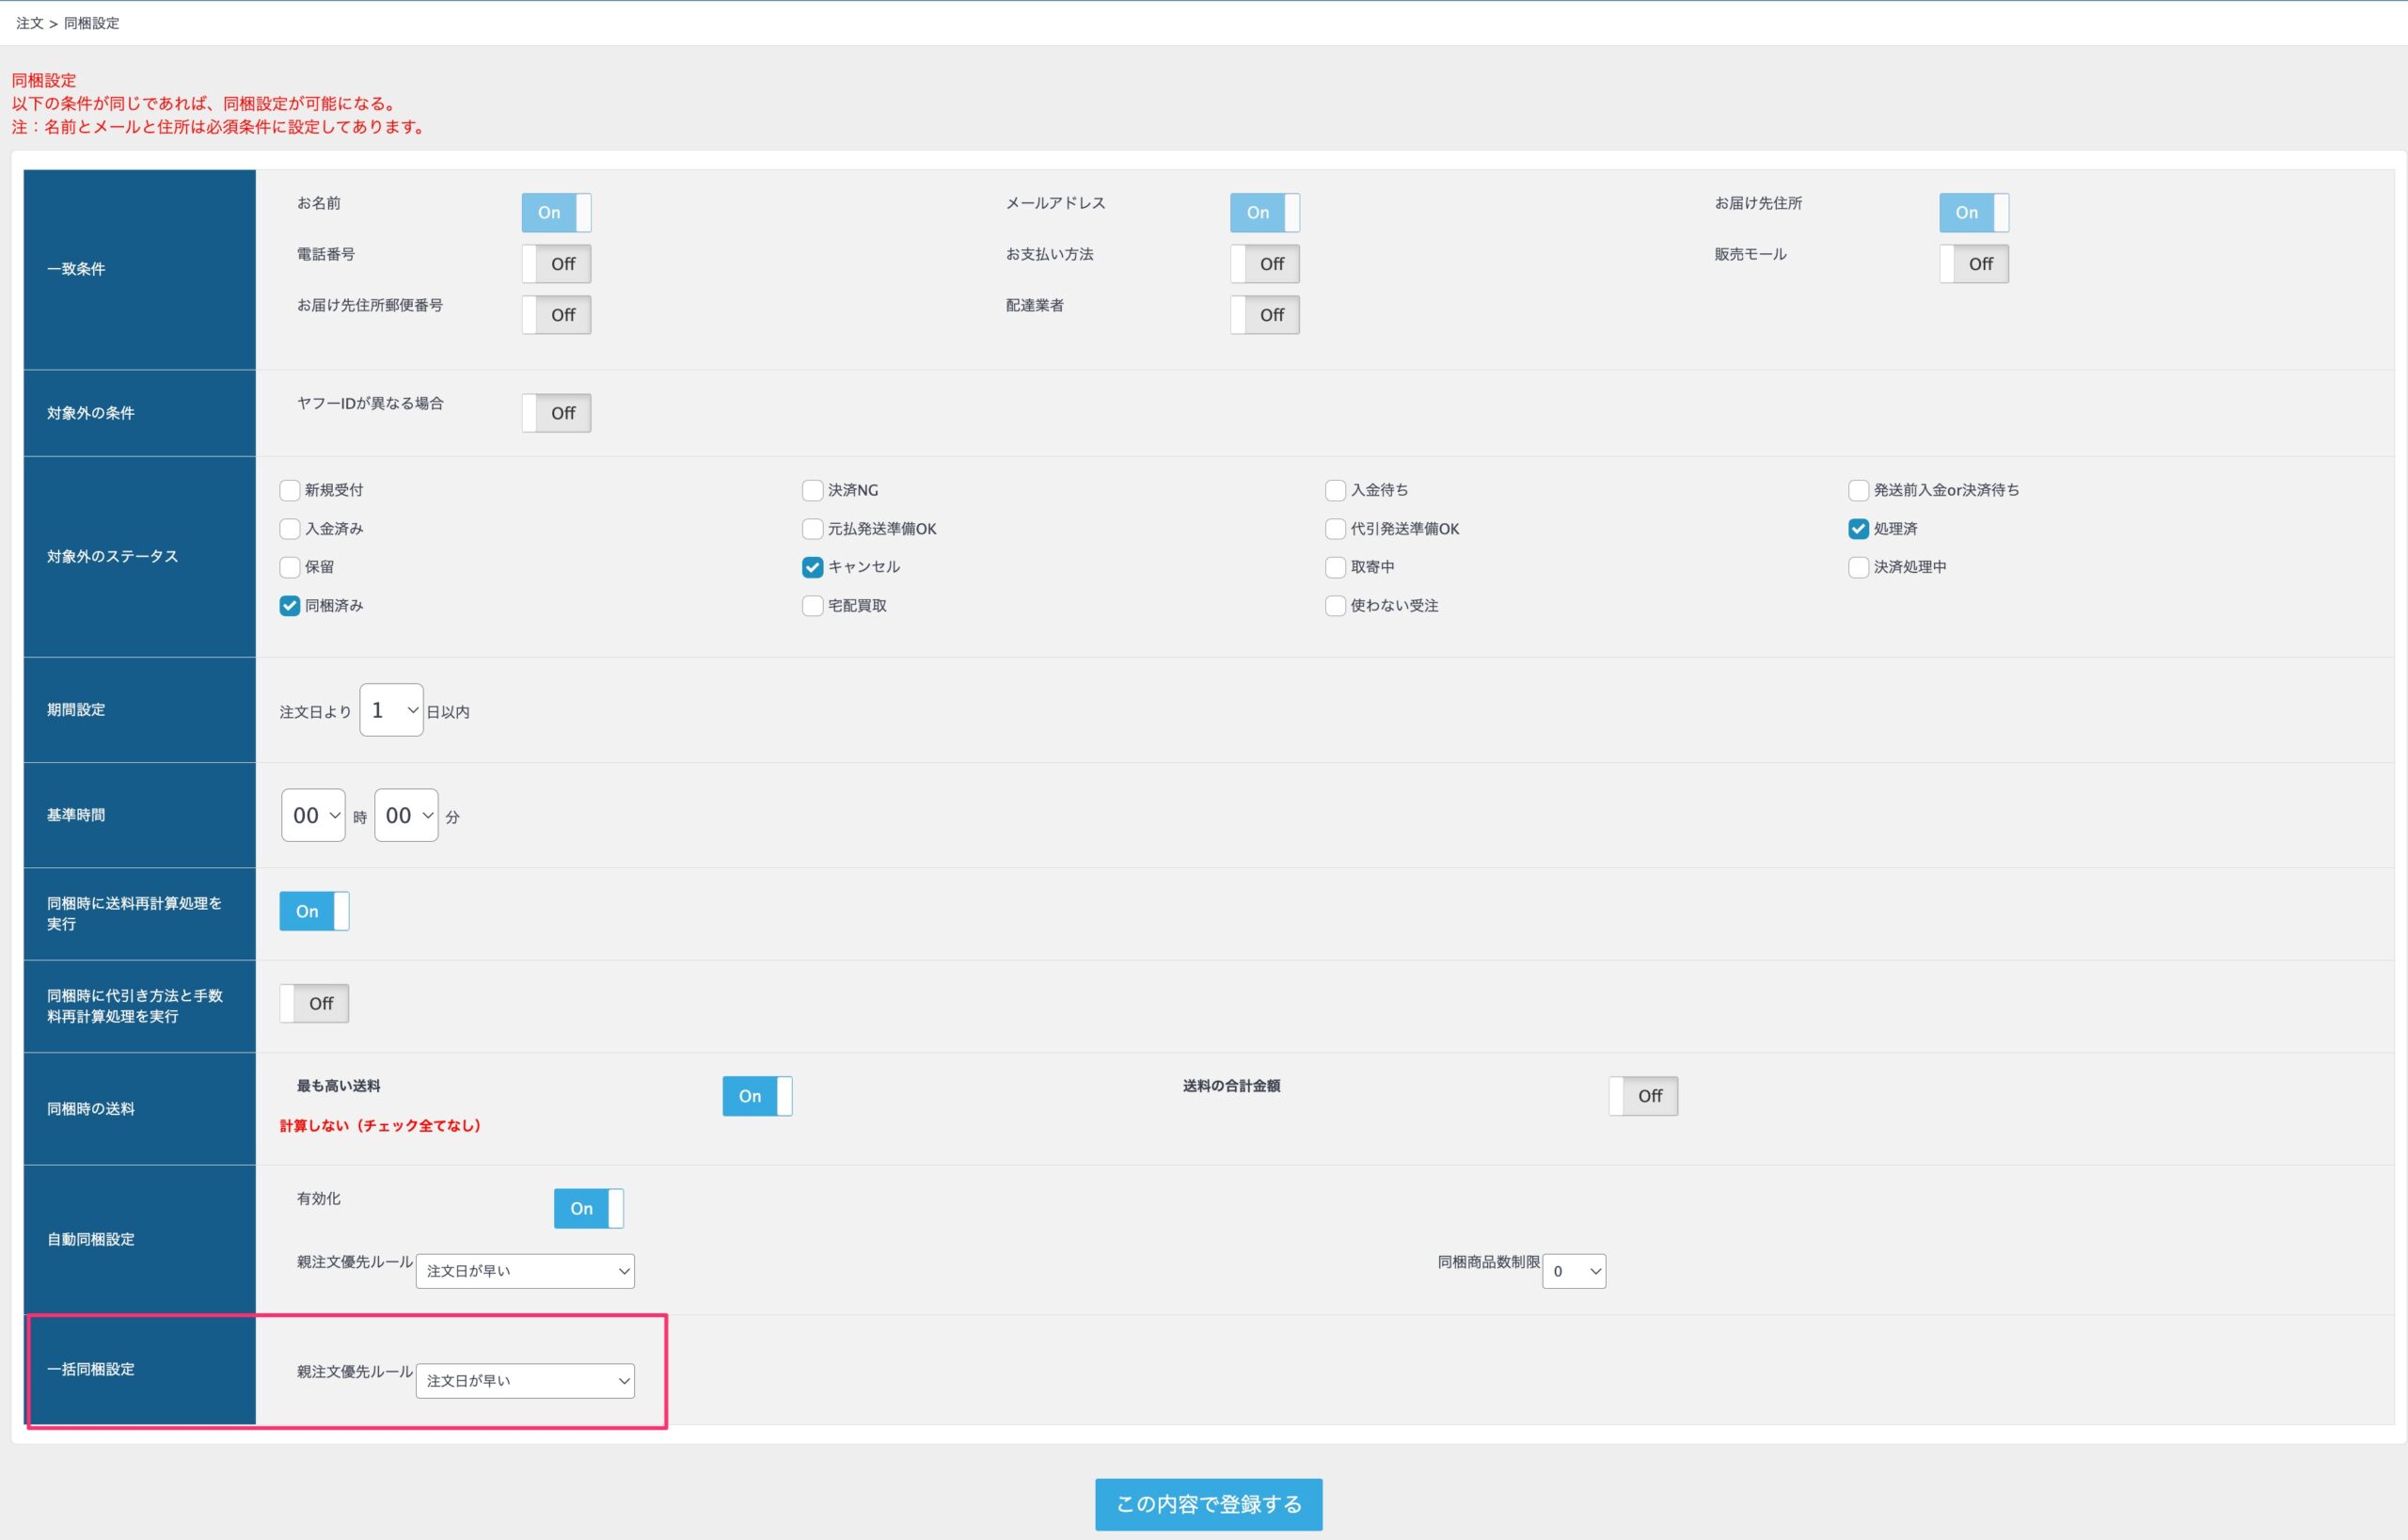Check the 入金済み status checkbox
This screenshot has width=2408, height=1540.
(290, 529)
